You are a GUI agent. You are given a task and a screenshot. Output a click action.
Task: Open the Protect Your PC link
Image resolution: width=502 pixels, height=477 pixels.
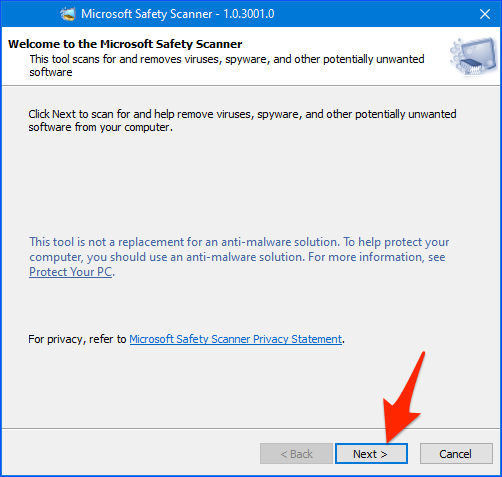point(70,272)
